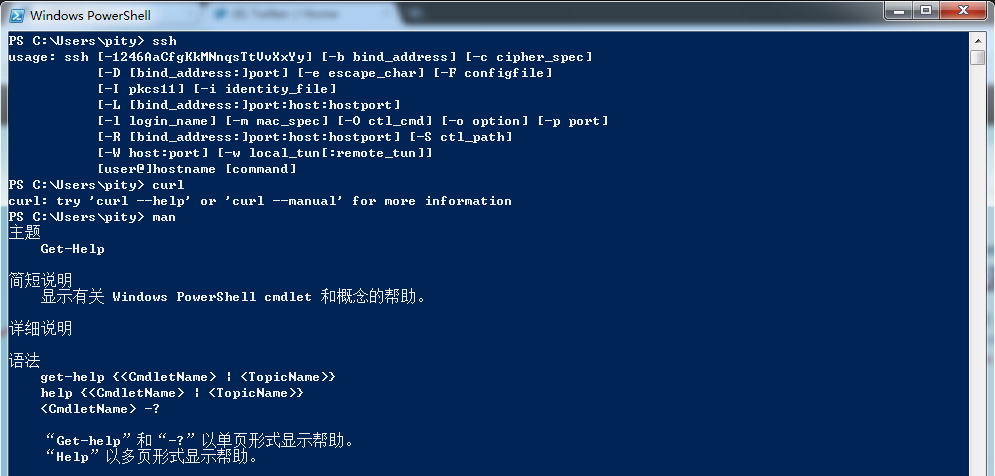Open the PowerShell title bar system icon
This screenshot has width=995, height=476.
point(16,15)
